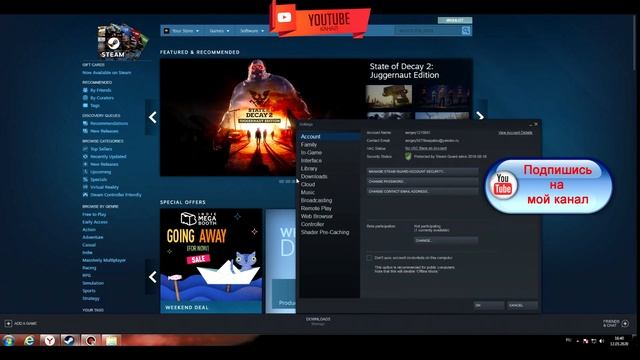The height and width of the screenshot is (360, 640).
Task: Open Internet Explorer from the taskbar
Action: (x=29, y=340)
